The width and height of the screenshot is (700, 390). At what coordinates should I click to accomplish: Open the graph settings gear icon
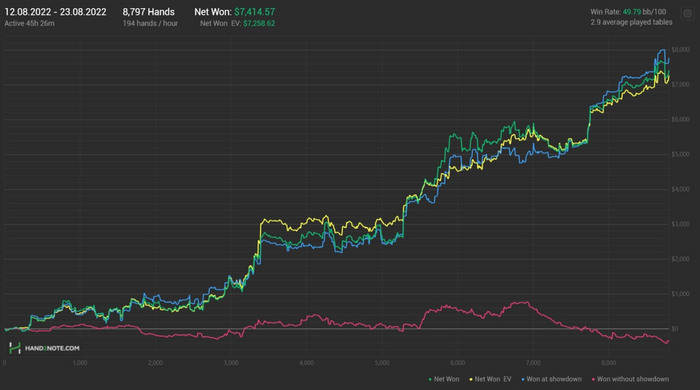[688, 13]
